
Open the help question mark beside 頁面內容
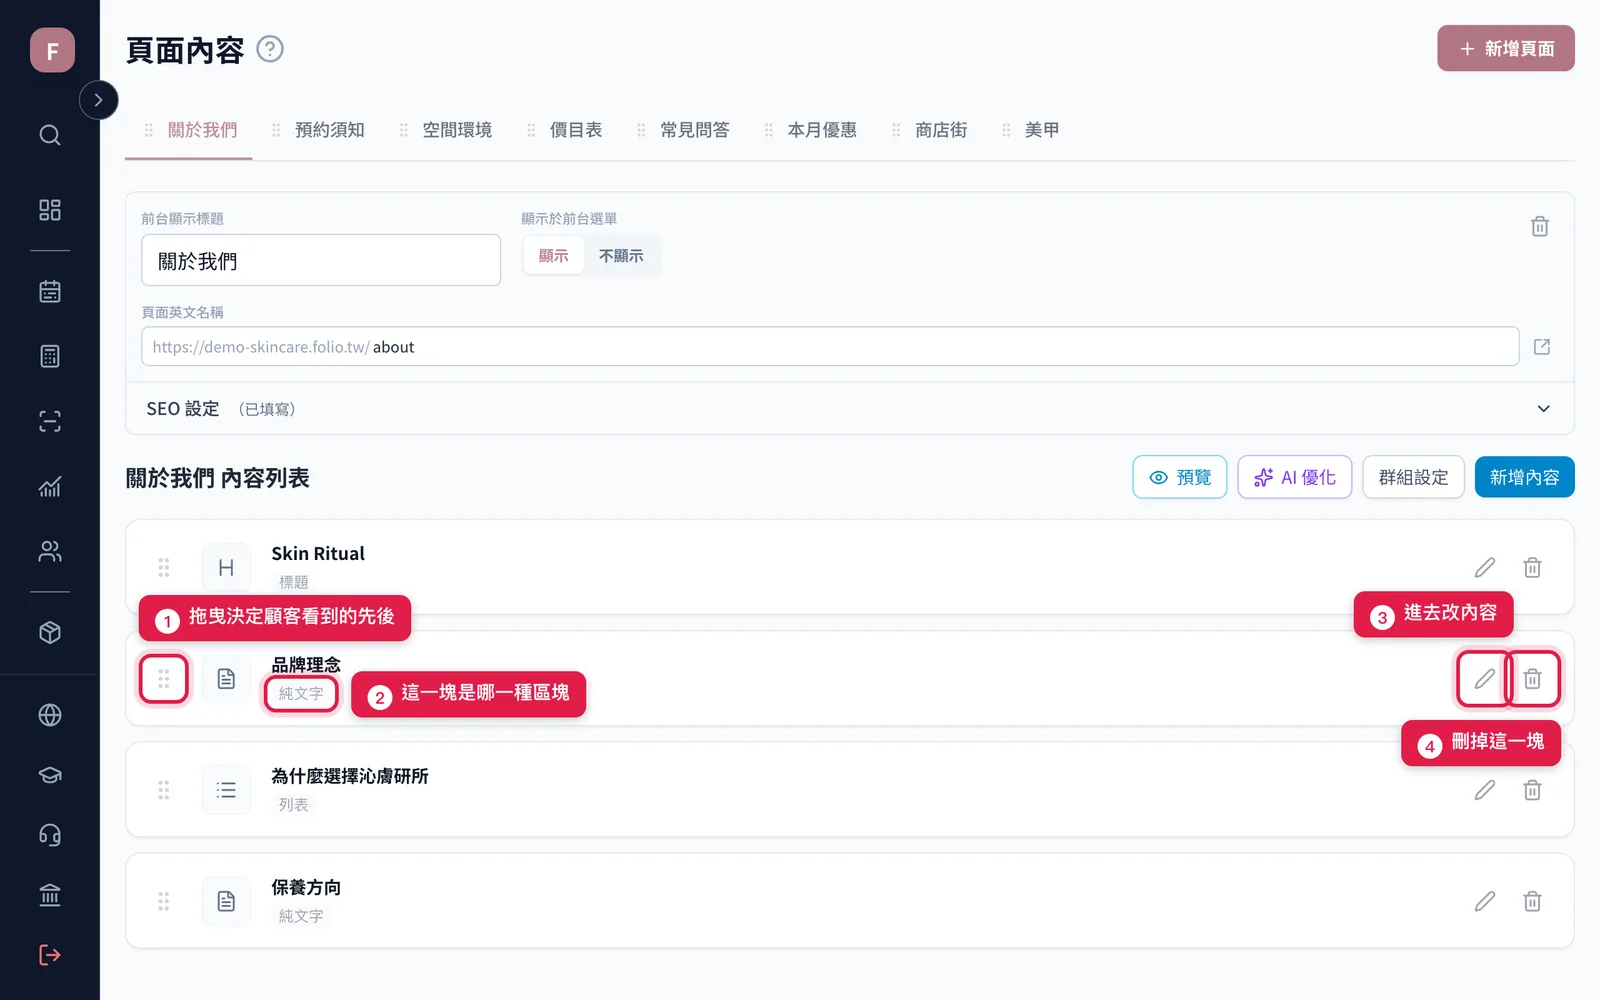(x=270, y=49)
